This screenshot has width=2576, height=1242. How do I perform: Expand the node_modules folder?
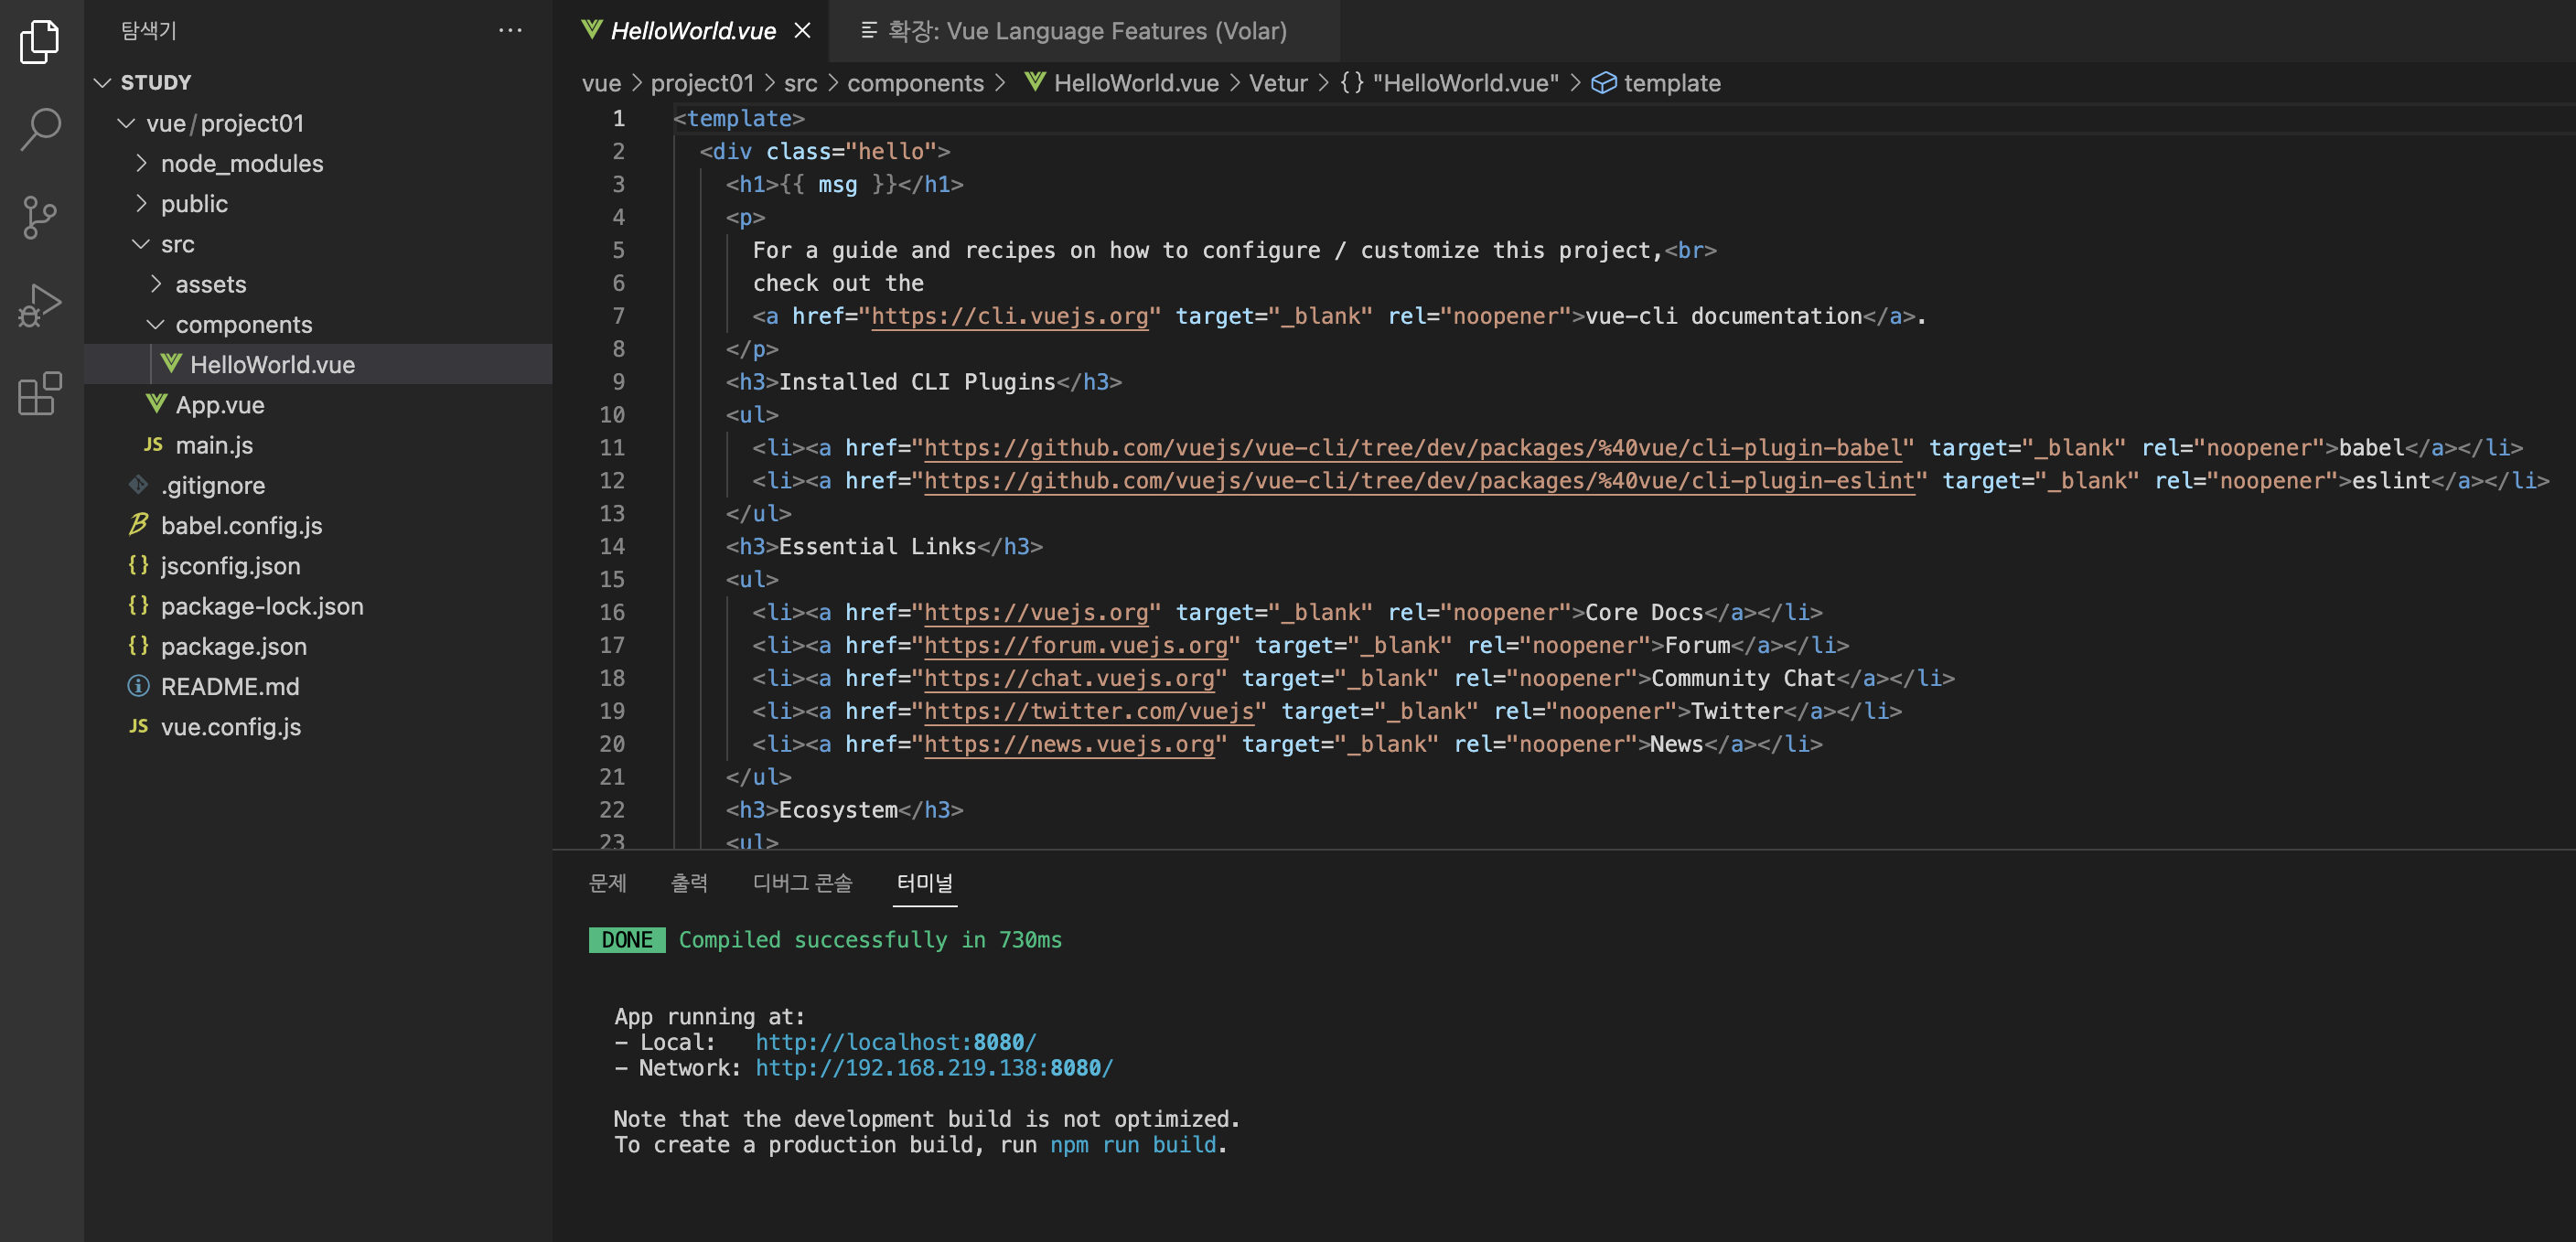click(241, 163)
